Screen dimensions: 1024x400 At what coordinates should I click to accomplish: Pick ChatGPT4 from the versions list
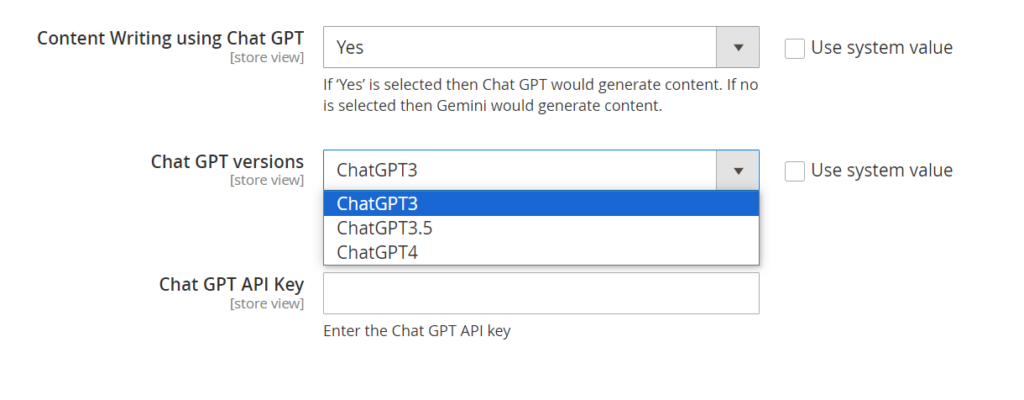pos(540,252)
